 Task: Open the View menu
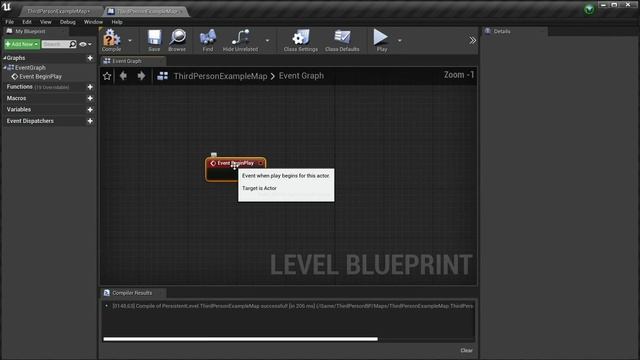point(46,22)
